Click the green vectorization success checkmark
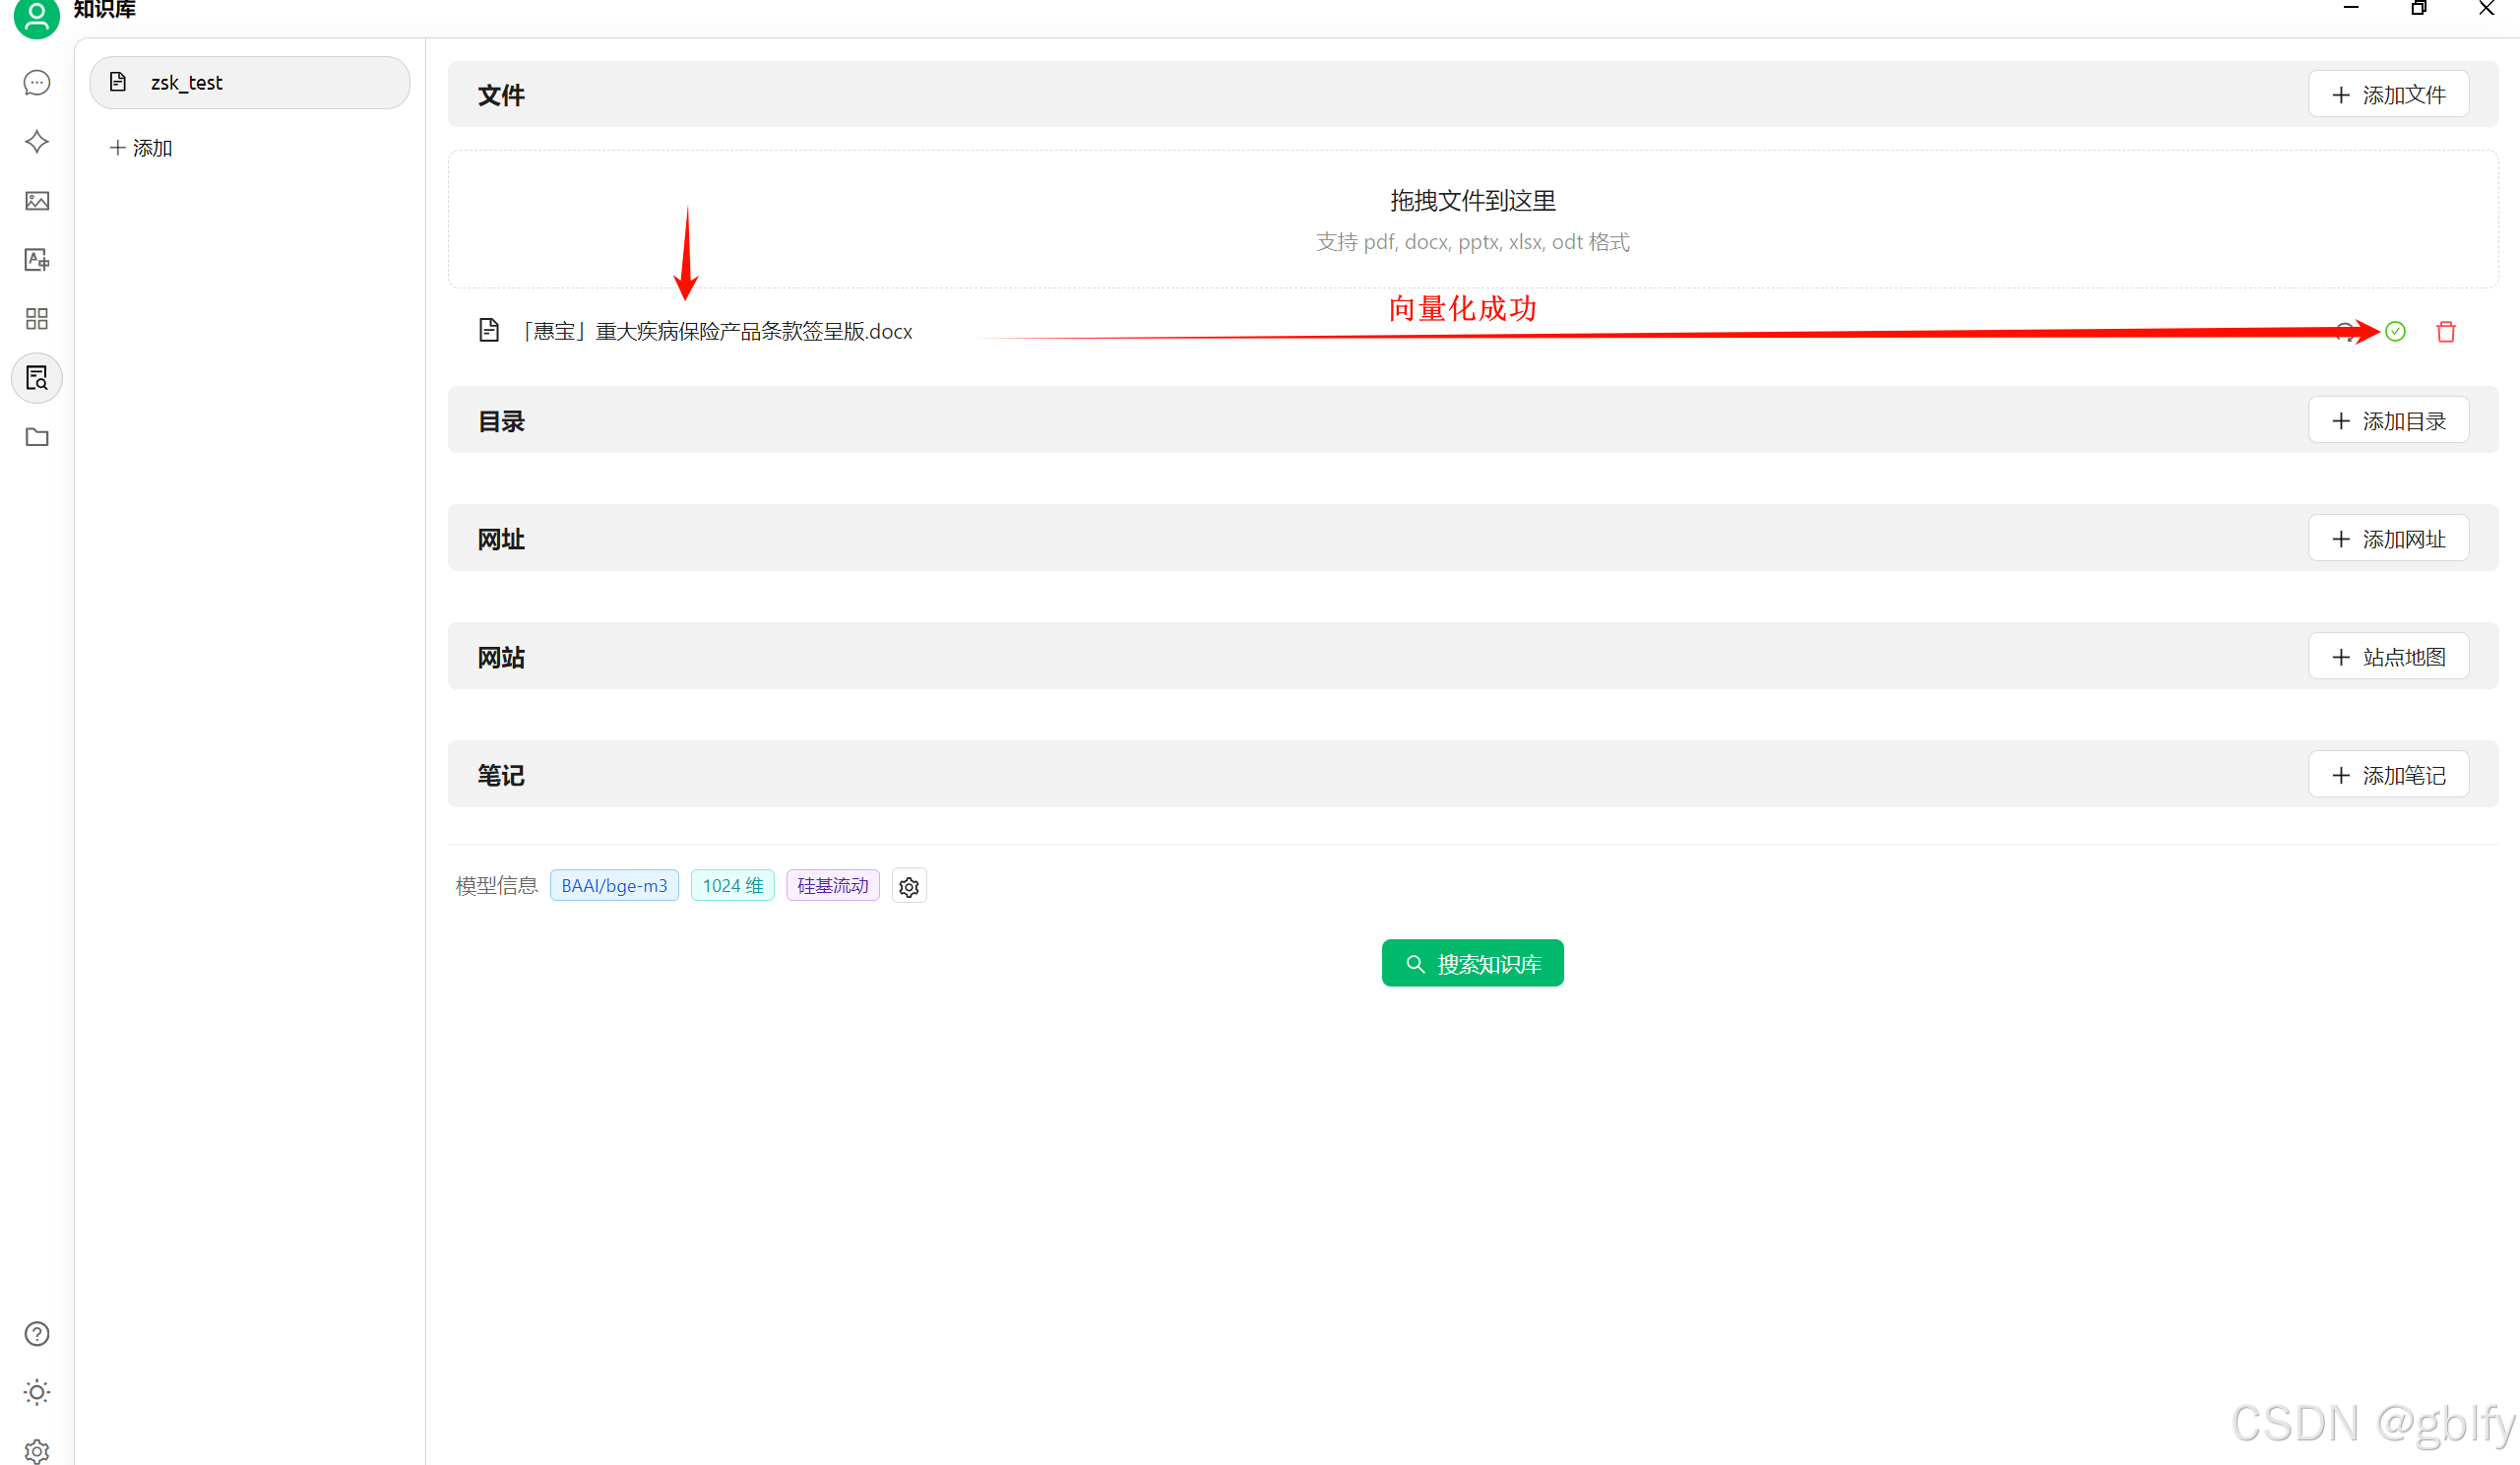 pos(2395,332)
